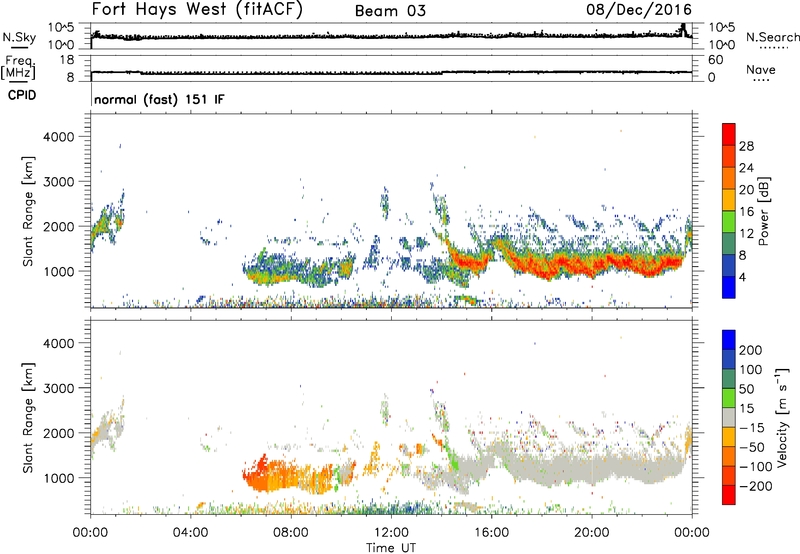
Task: Click the '04:00' time tick label
Action: click(190, 533)
